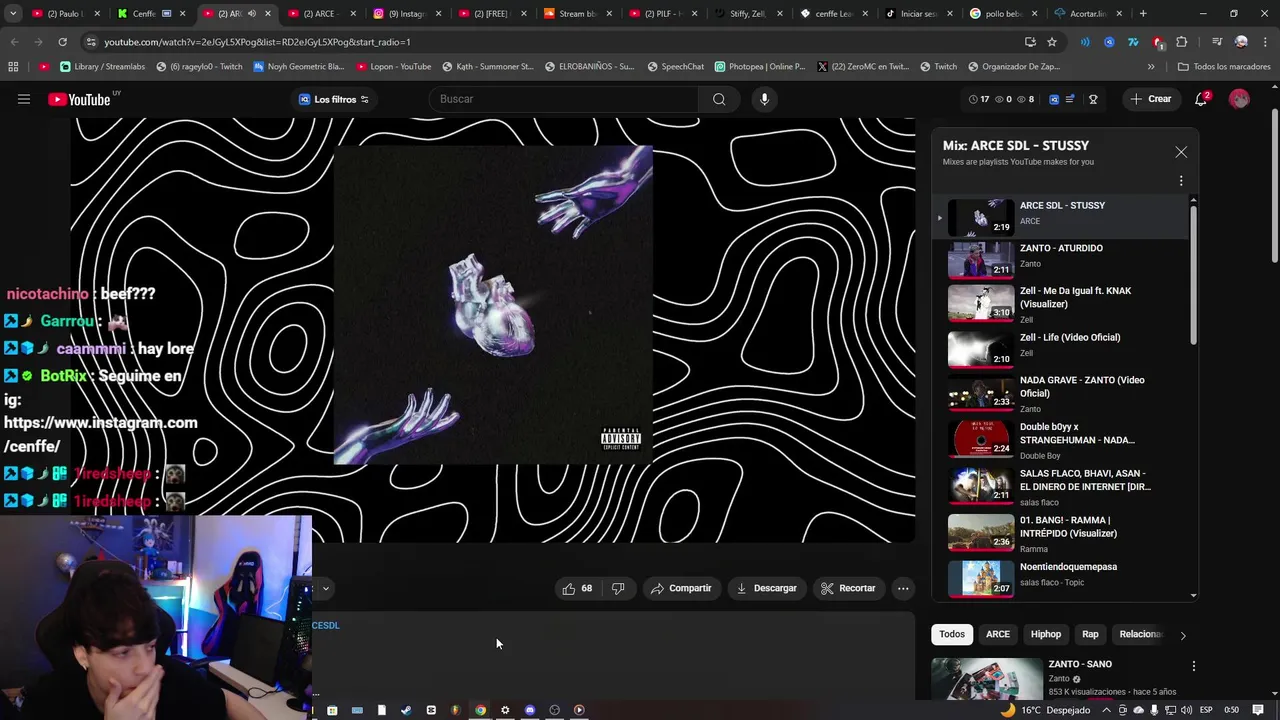1280x720 pixels.
Task: Open Todos los marcadores folder
Action: (1223, 67)
